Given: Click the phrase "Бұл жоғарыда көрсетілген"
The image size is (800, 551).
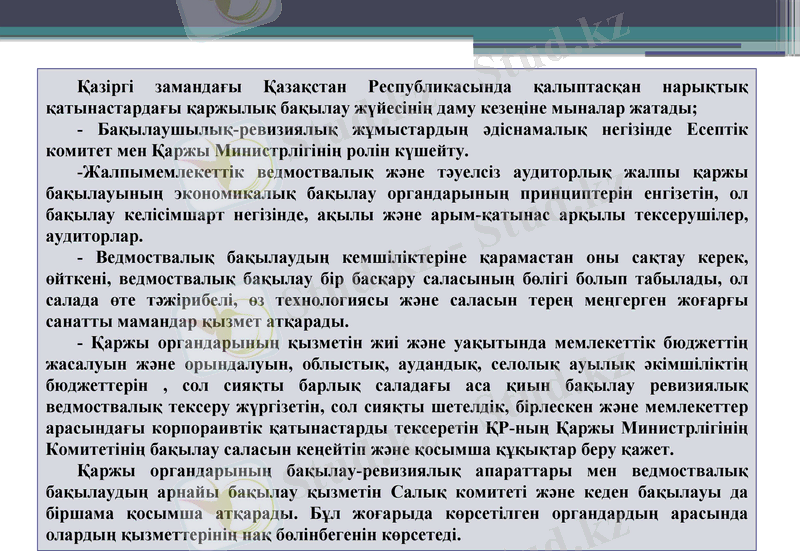Looking at the screenshot, I should click(x=426, y=514).
